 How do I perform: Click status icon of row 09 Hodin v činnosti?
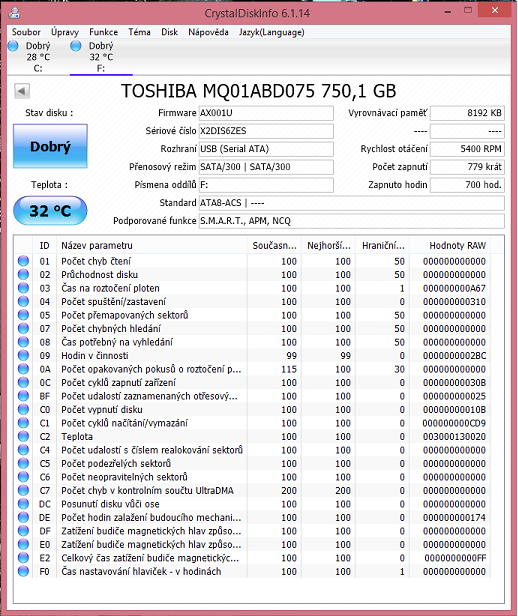(x=24, y=355)
